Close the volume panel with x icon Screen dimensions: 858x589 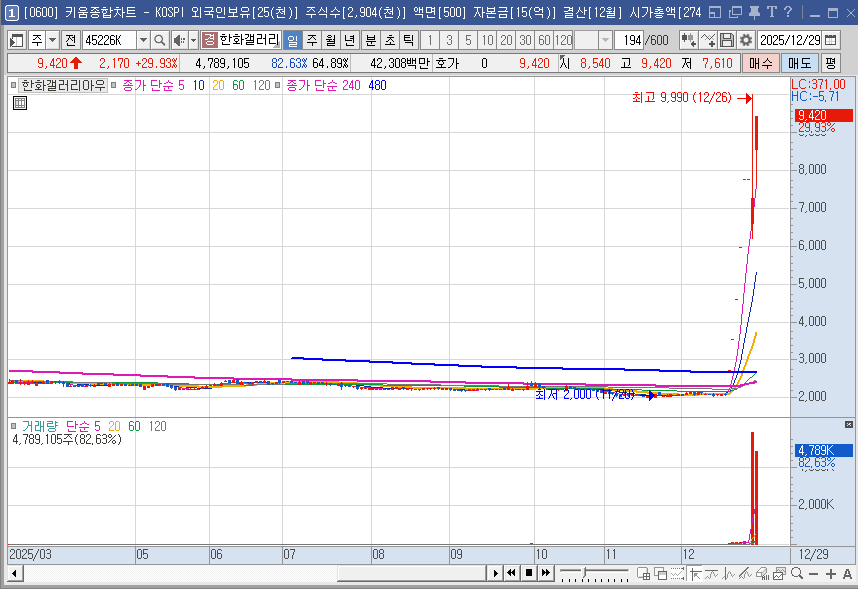tap(849, 424)
